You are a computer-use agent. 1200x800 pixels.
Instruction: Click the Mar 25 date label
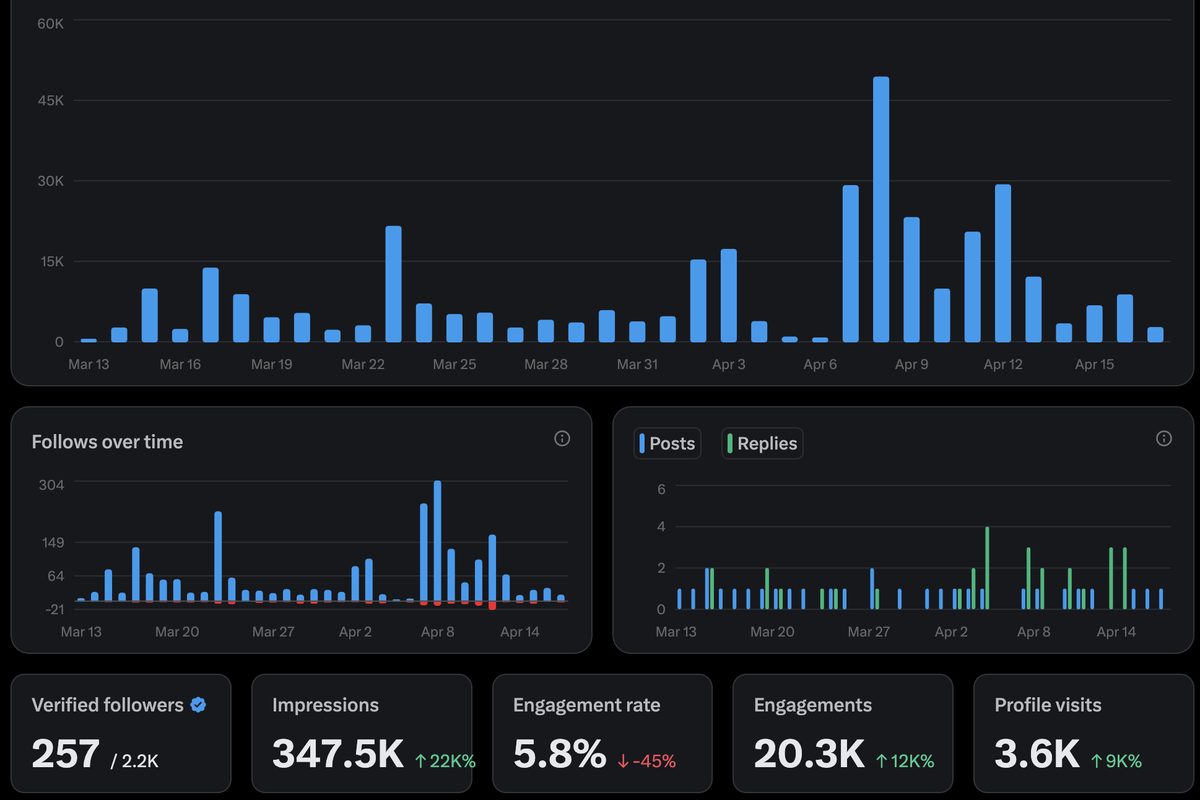point(454,364)
